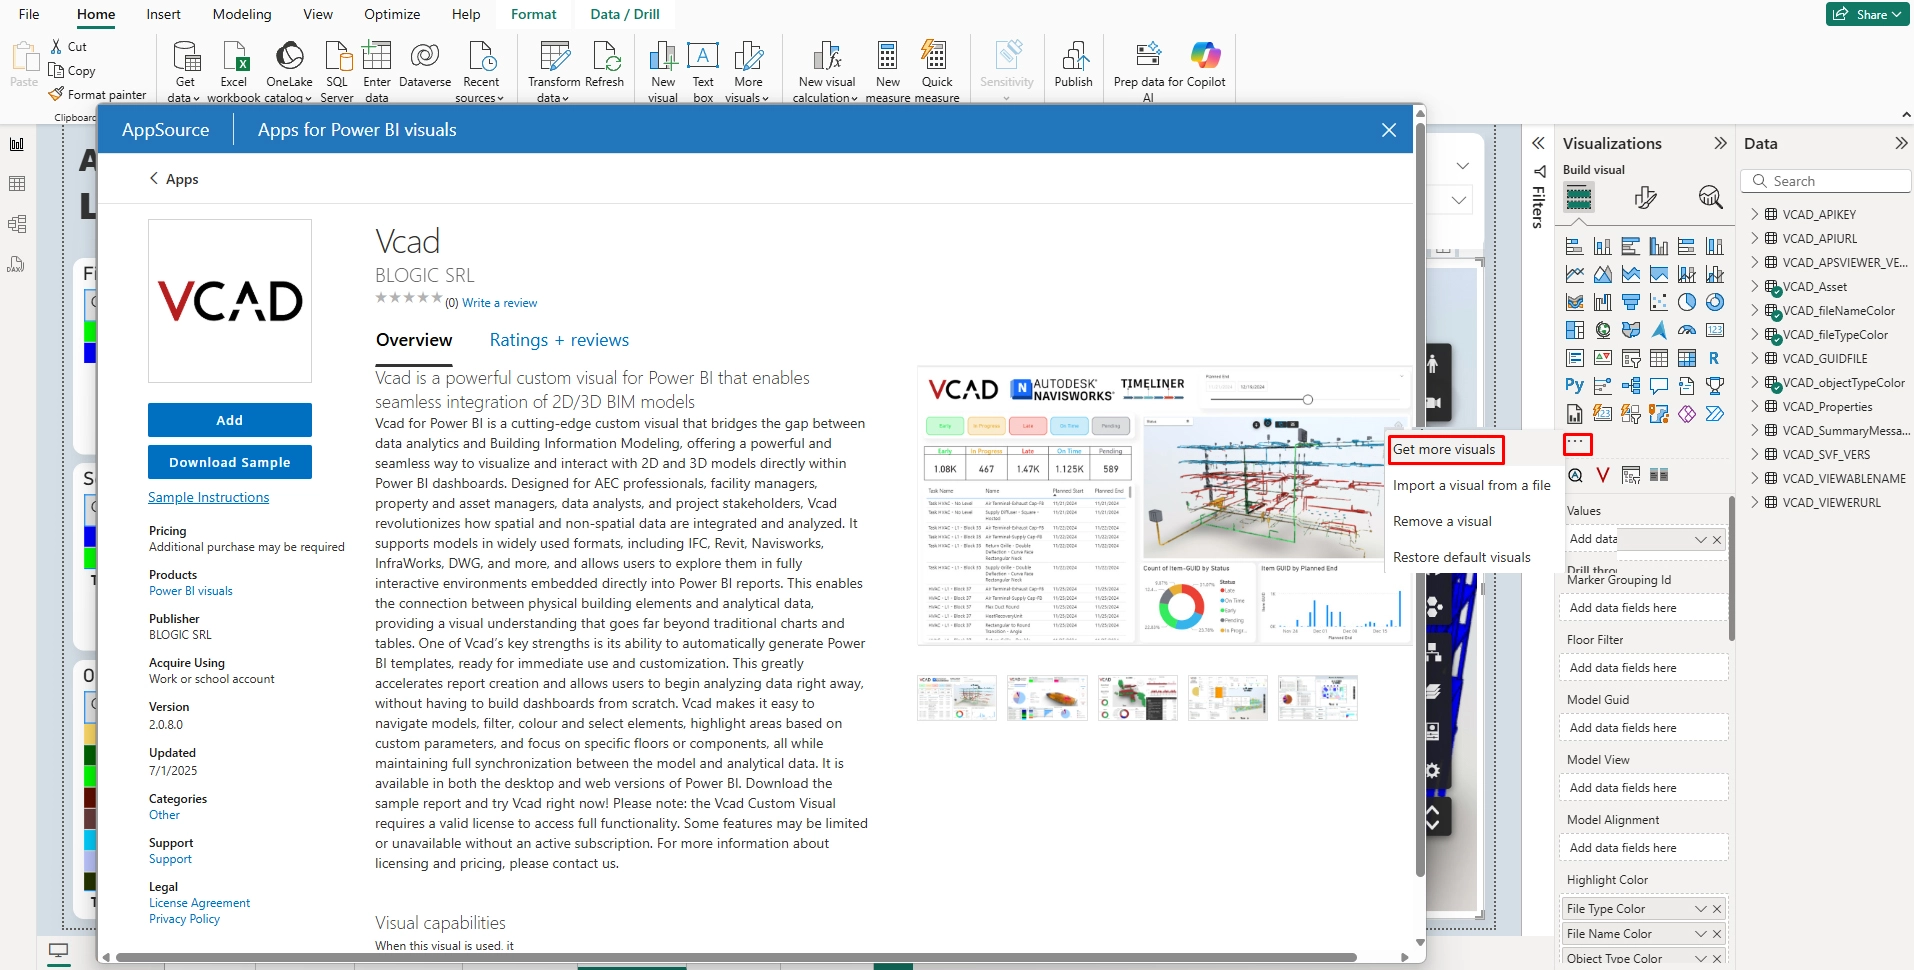
Task: Click the blue Add button
Action: tap(230, 420)
